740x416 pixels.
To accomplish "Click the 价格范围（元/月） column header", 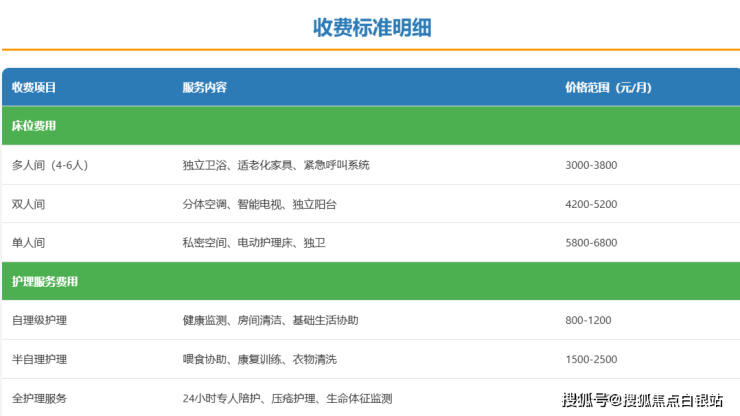I will [608, 87].
